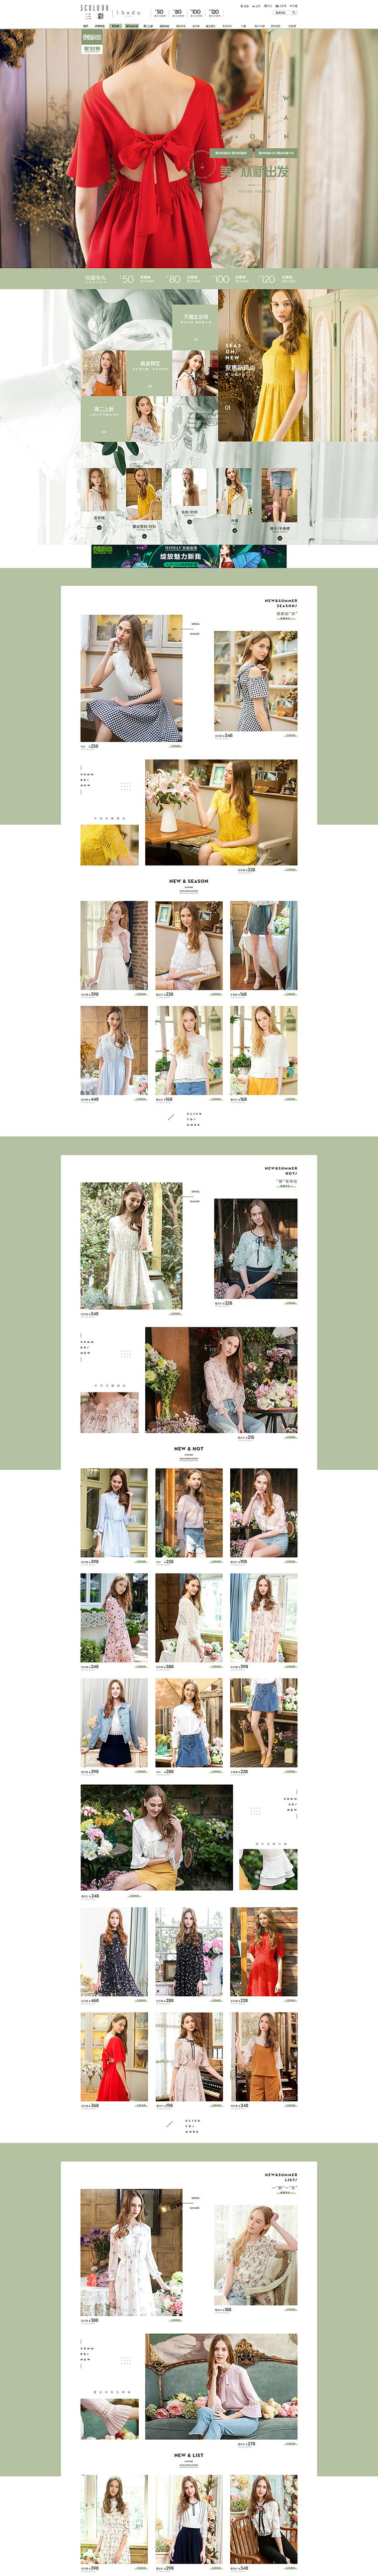
Task: Open the ¥248 yellow skirt garden banner
Action: pyautogui.click(x=157, y=1838)
